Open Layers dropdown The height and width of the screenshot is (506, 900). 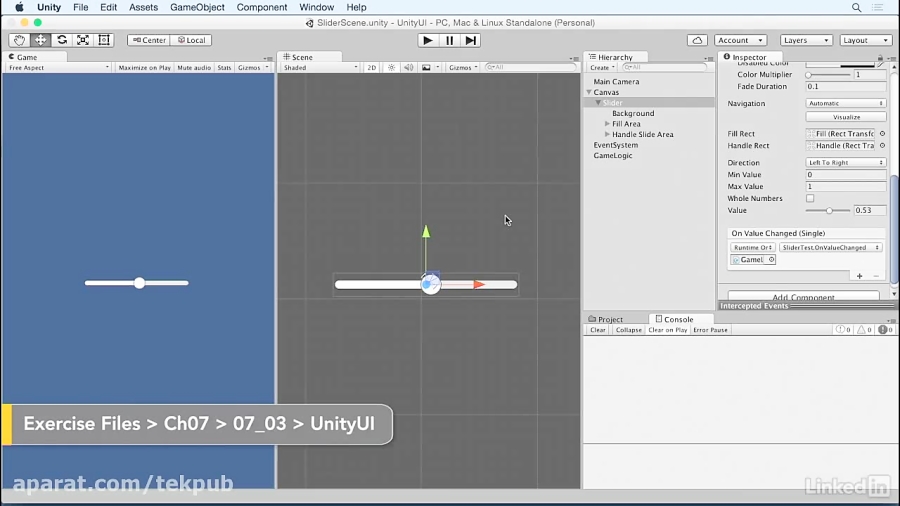[x=806, y=40]
